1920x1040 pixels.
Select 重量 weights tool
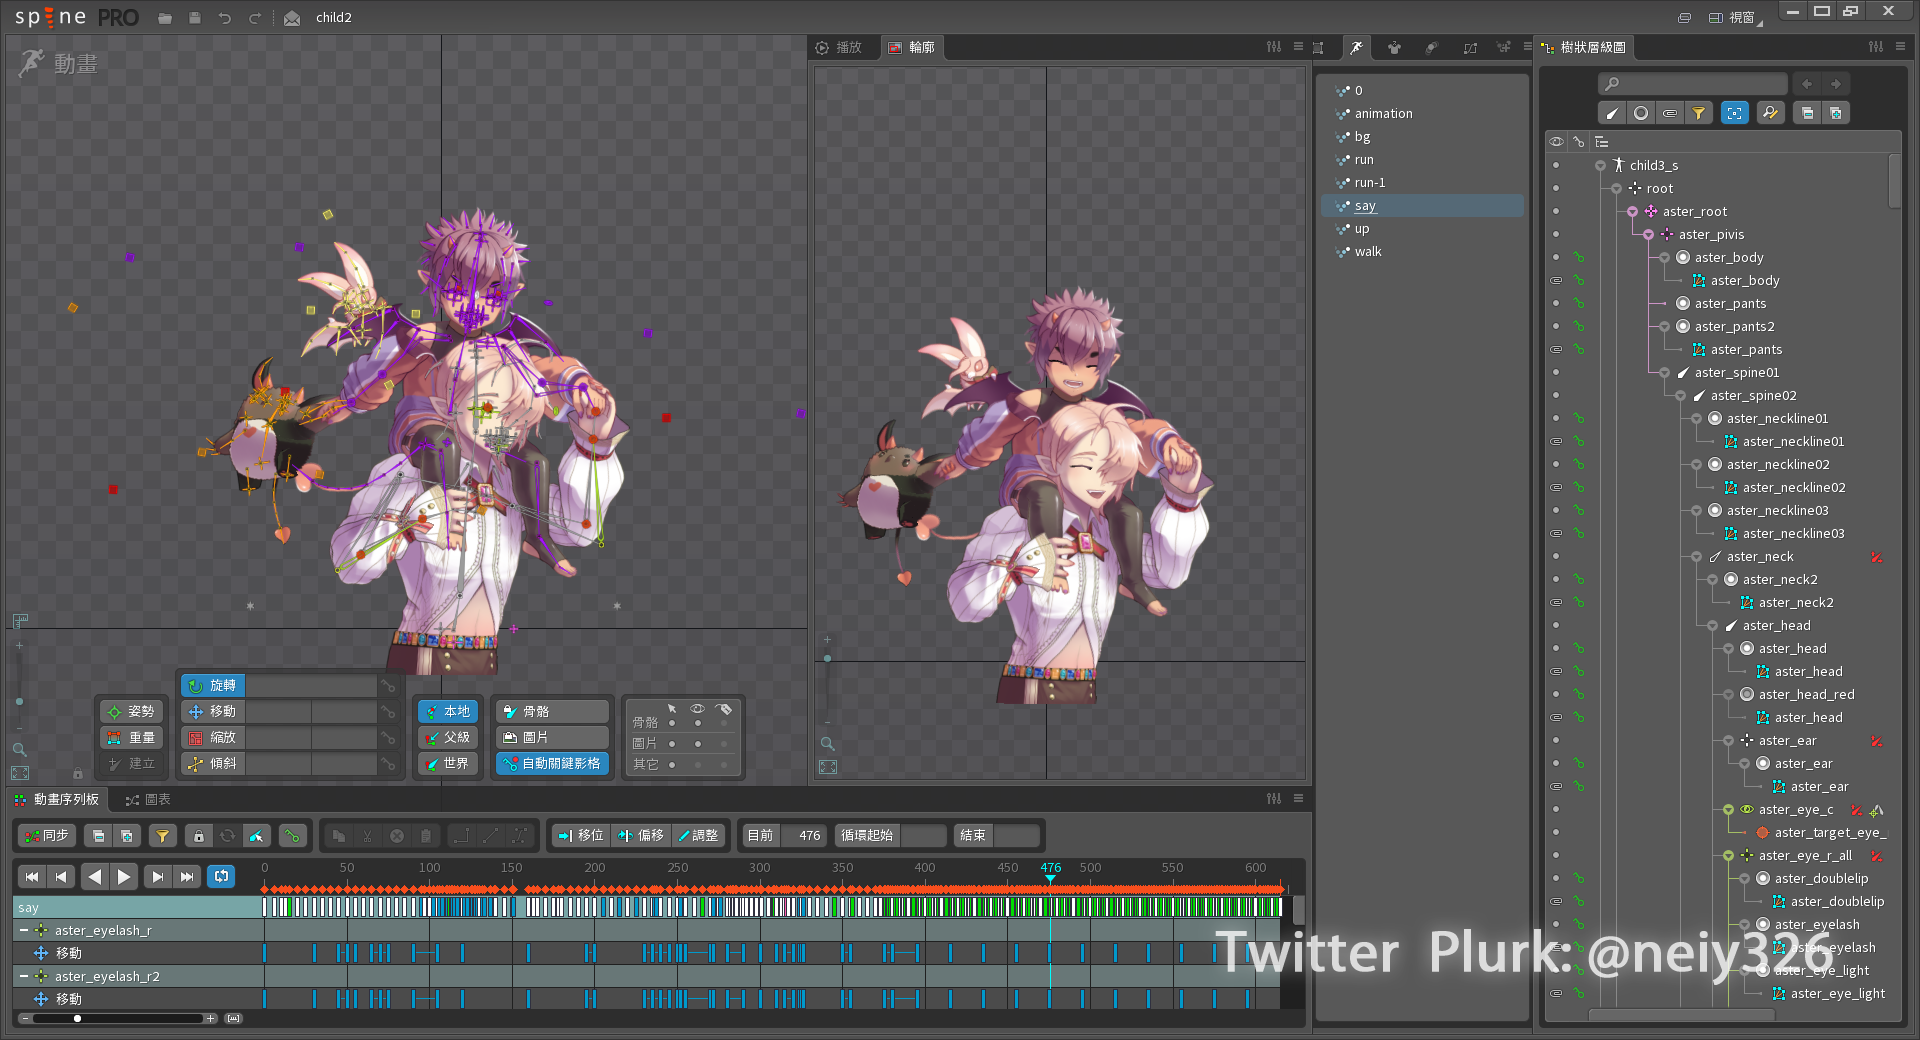click(131, 738)
